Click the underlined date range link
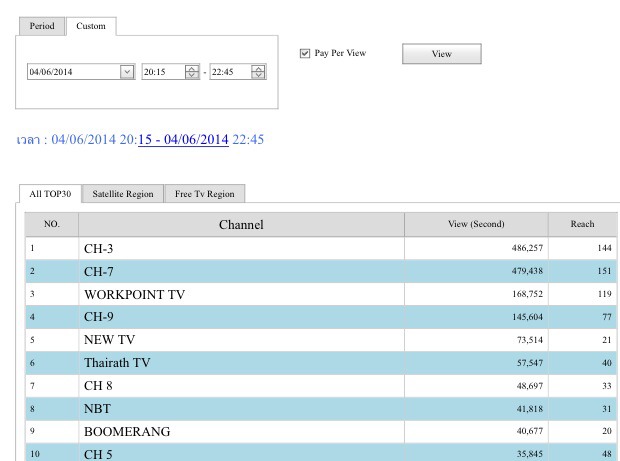This screenshot has width=620, height=461. coord(183,140)
